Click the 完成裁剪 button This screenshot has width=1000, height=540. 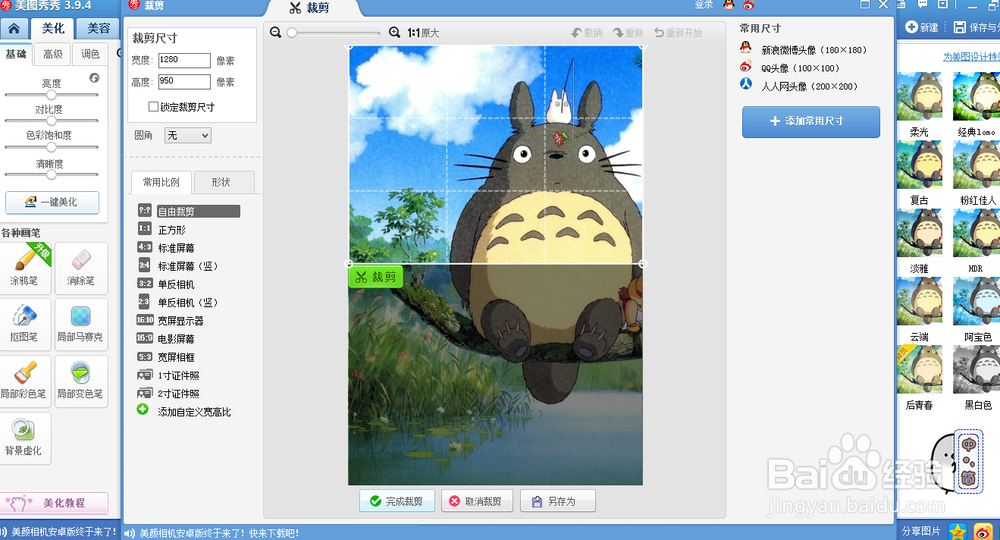397,501
